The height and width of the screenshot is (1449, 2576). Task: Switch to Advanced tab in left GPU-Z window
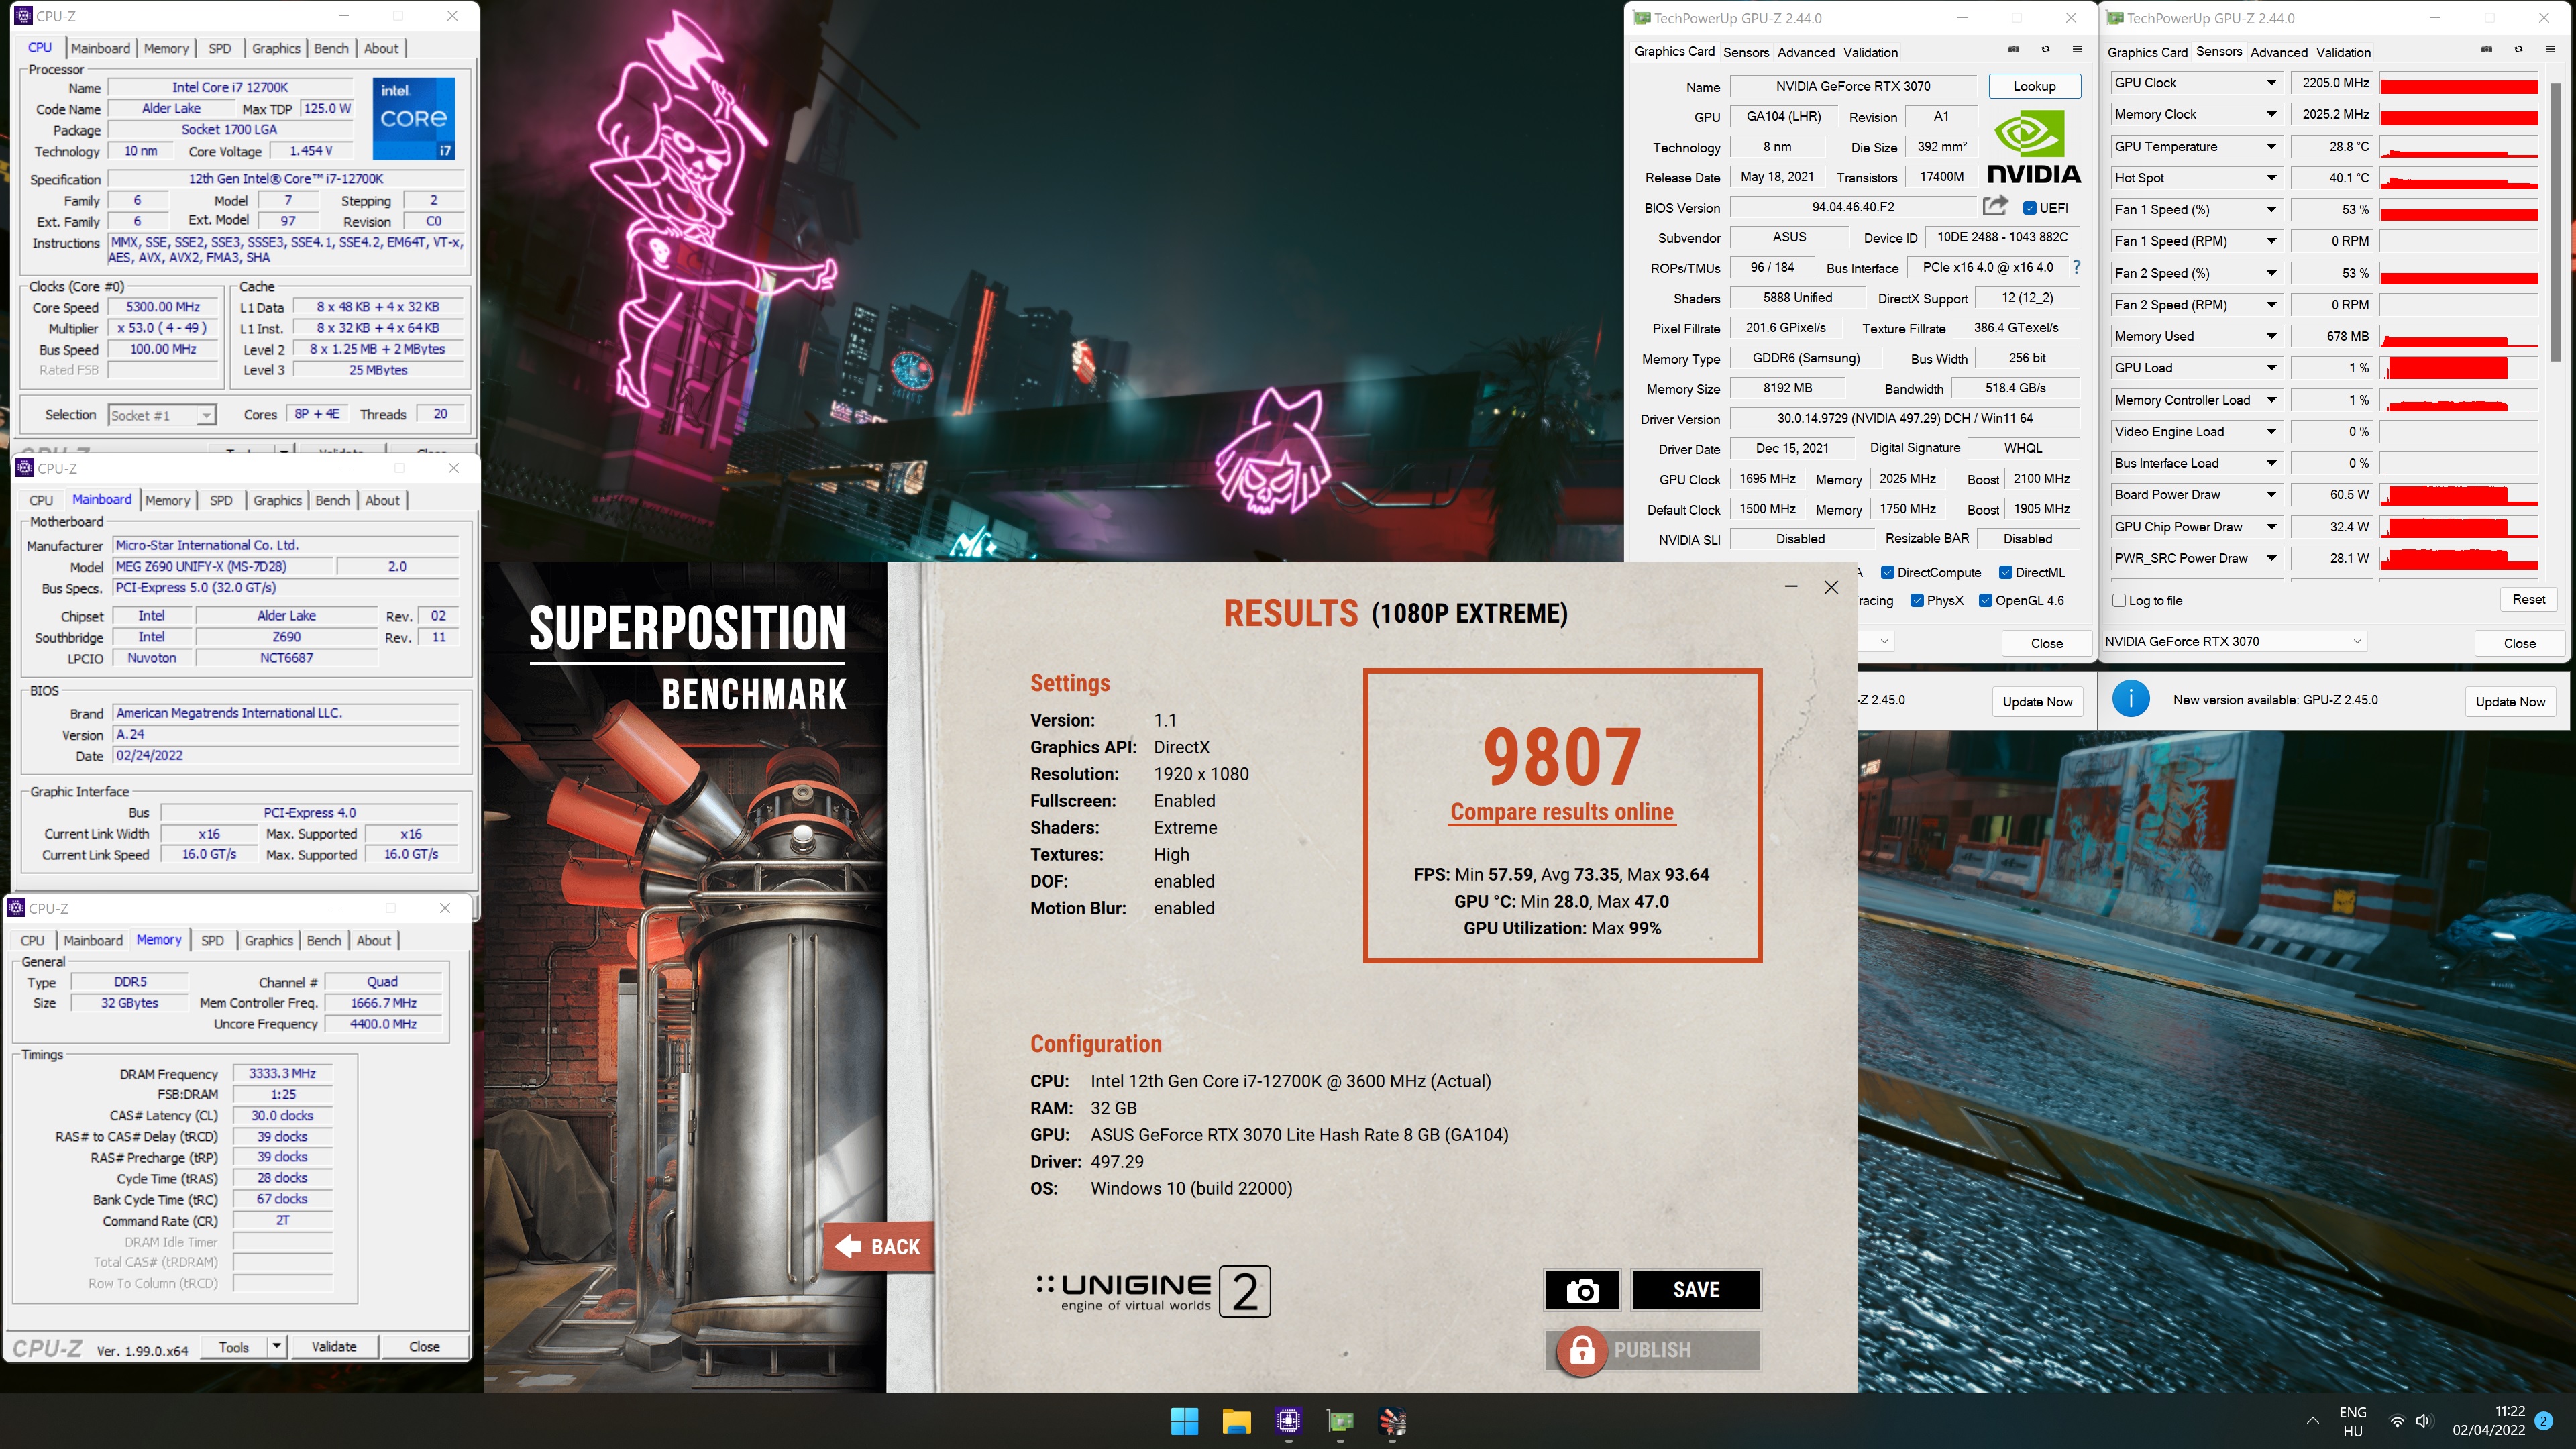(1805, 52)
